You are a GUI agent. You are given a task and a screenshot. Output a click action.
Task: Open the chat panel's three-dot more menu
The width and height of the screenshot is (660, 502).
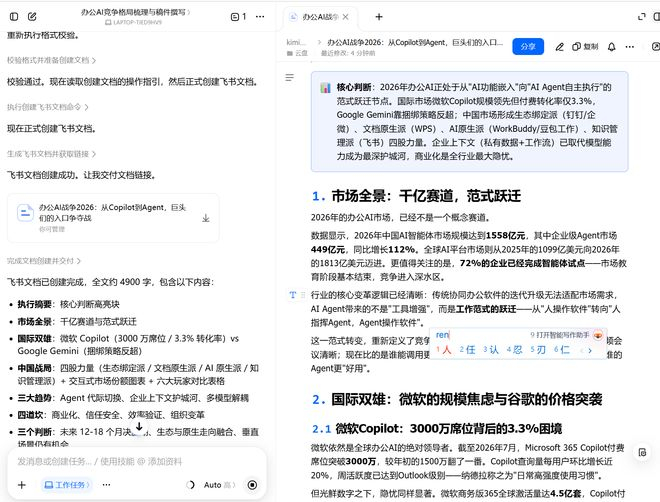[x=260, y=16]
